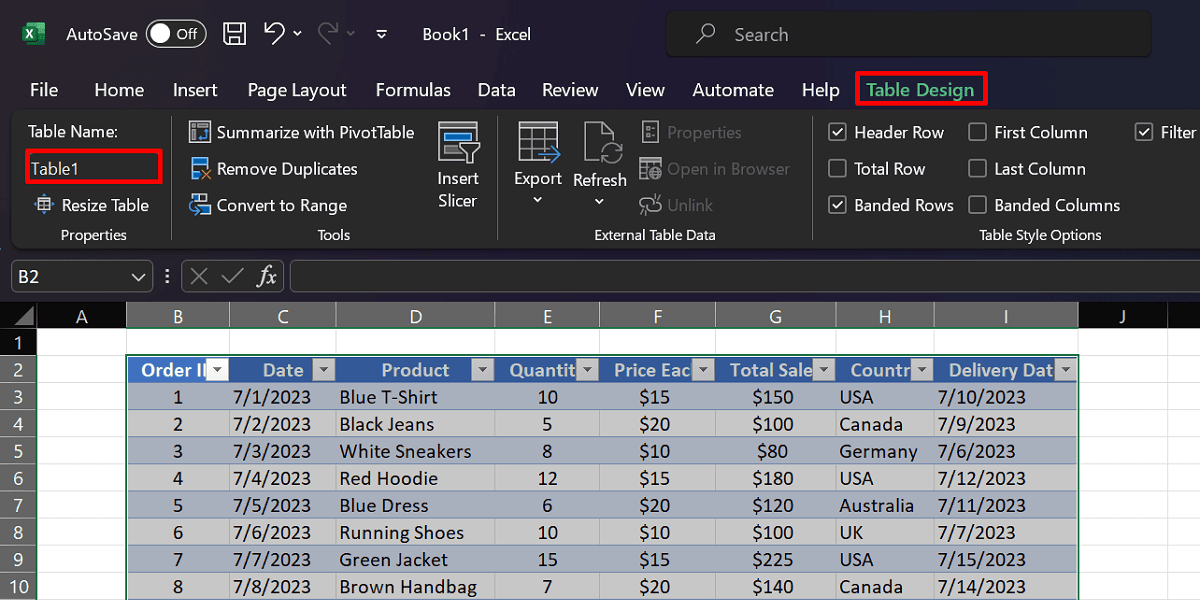Click Remove Duplicates tool
Viewport: 1200px width, 600px height.
273,169
